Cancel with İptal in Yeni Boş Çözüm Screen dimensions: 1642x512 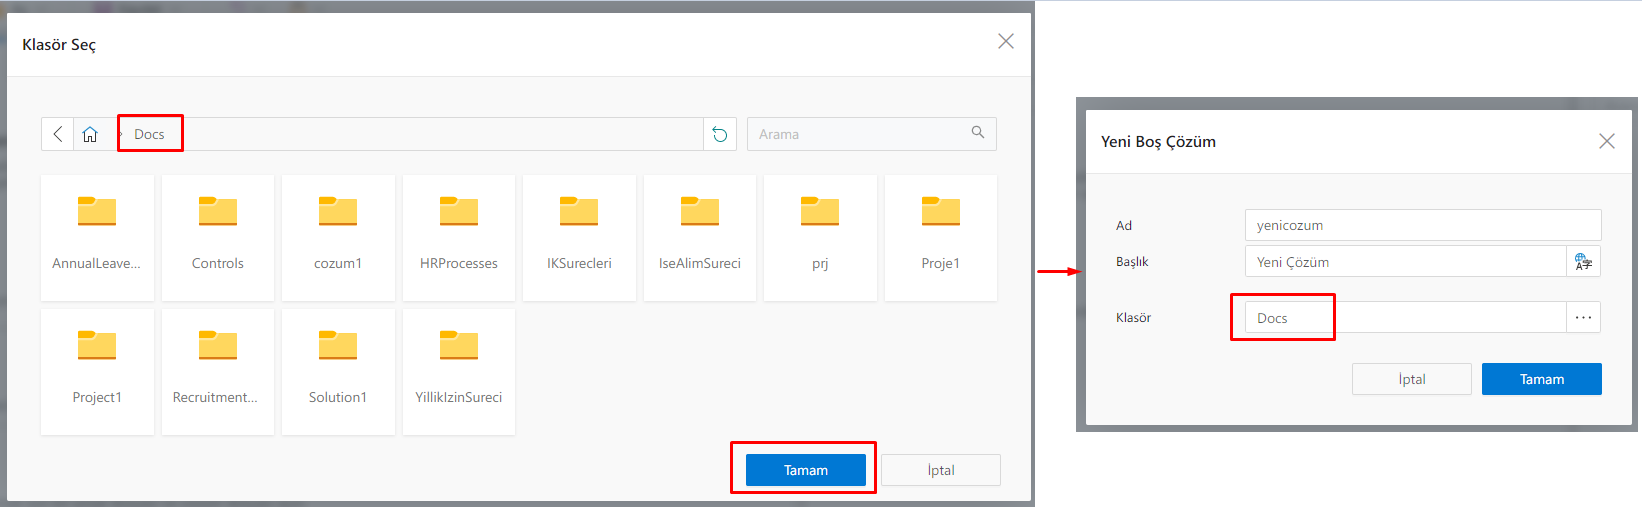pos(1412,379)
